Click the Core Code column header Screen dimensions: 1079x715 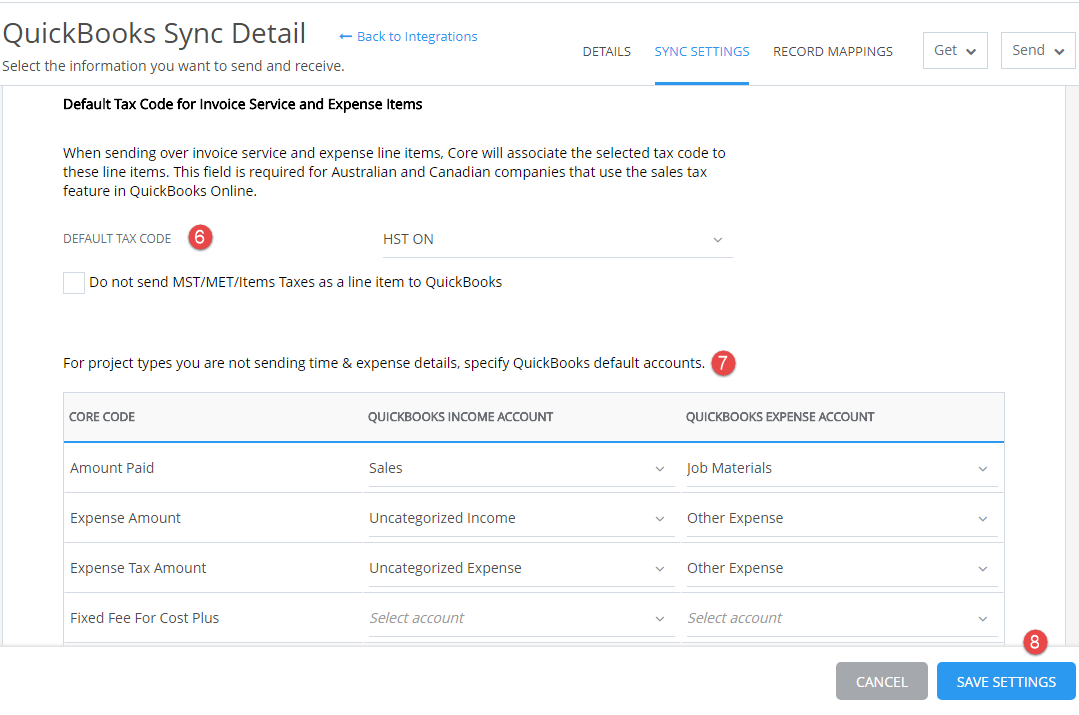point(102,417)
